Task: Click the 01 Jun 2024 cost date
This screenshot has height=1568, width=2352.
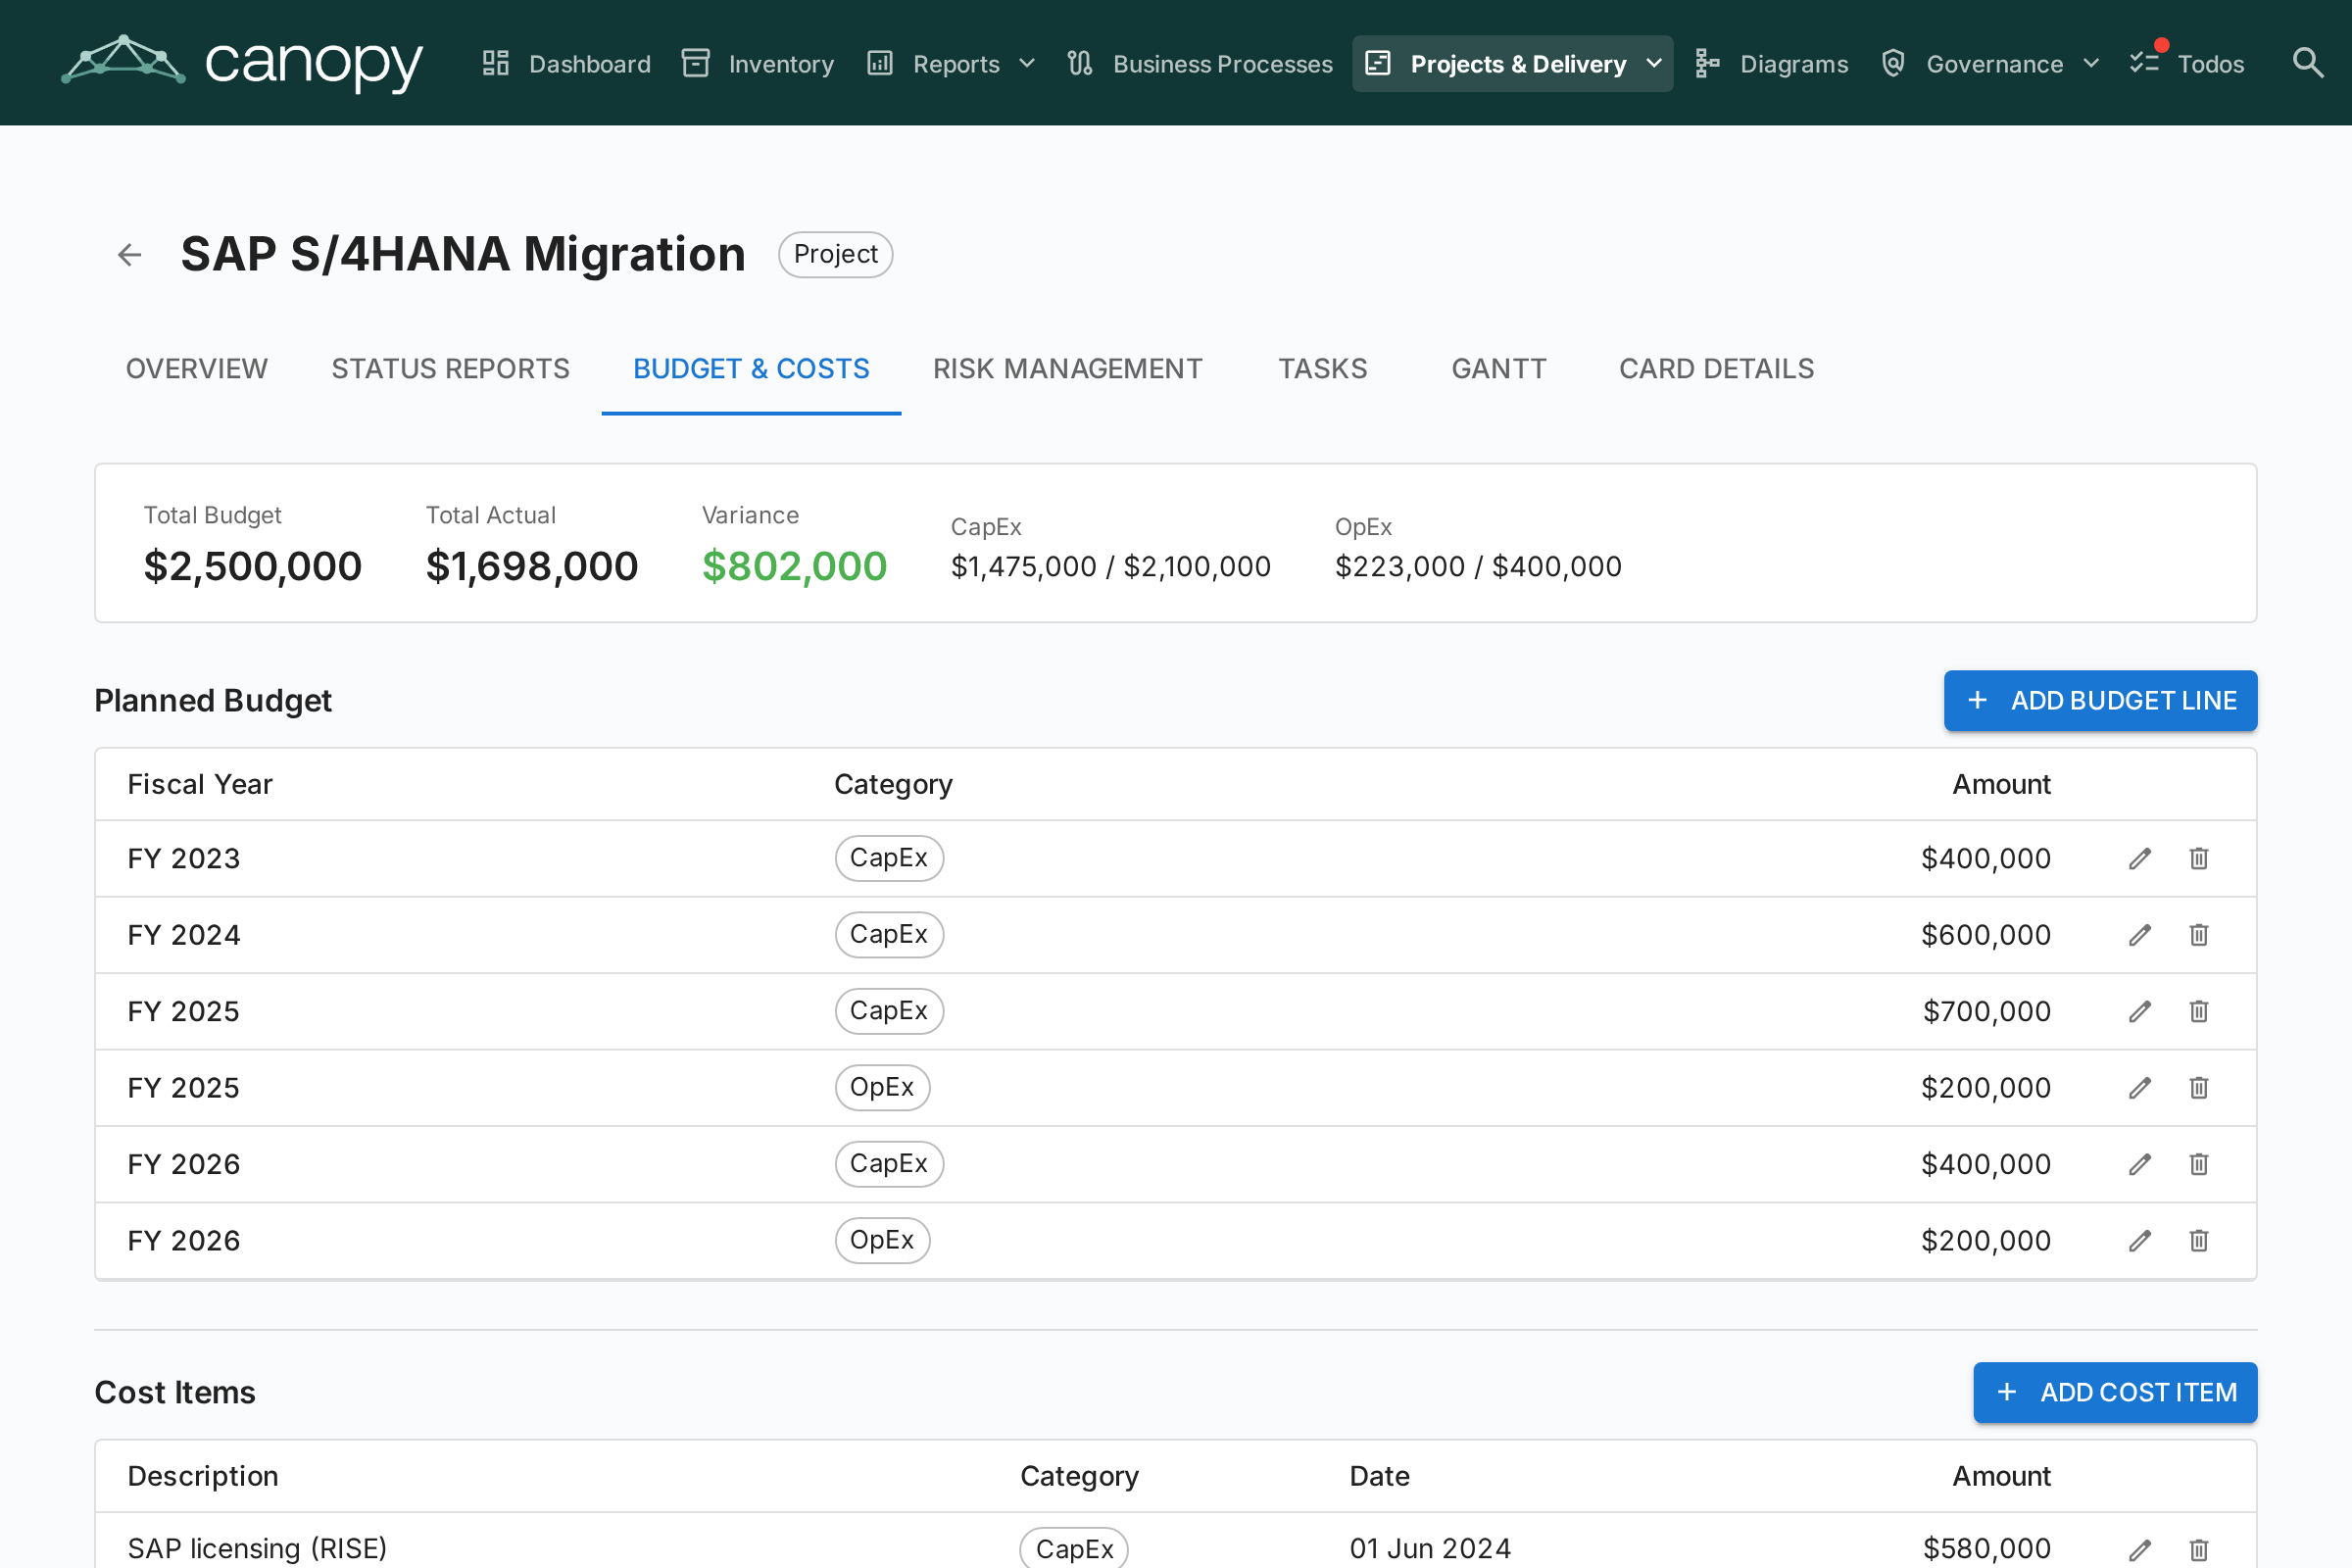Action: 1430,1549
